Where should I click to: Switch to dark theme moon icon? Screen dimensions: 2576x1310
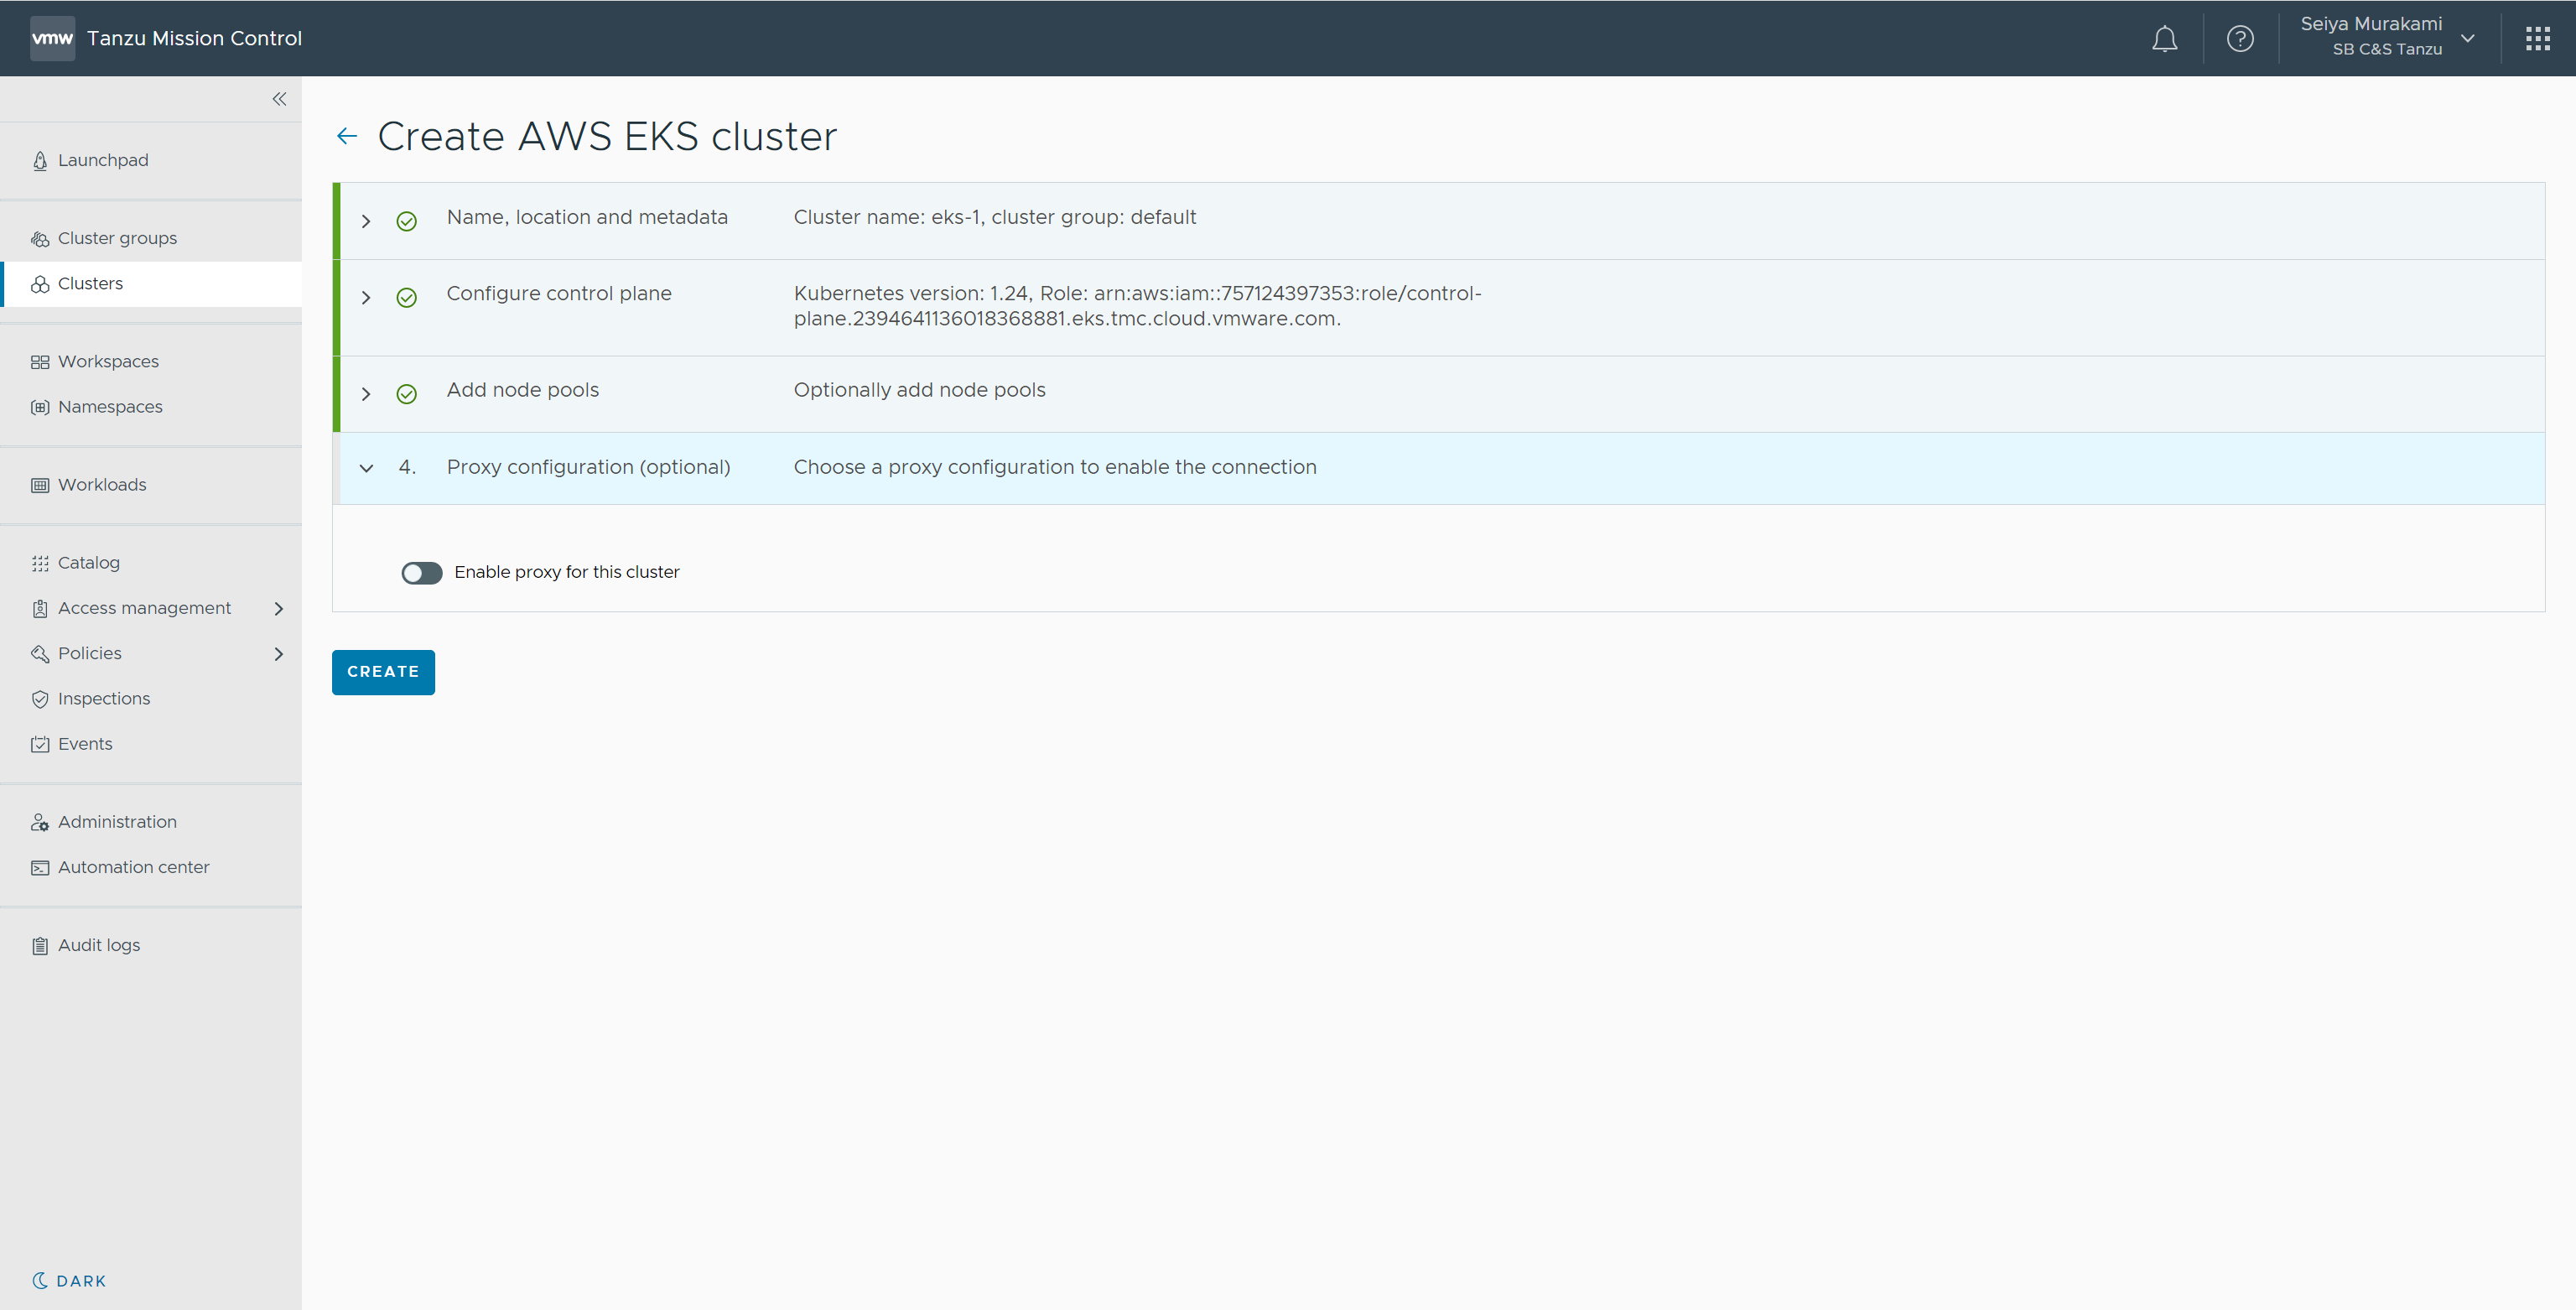coord(40,1280)
